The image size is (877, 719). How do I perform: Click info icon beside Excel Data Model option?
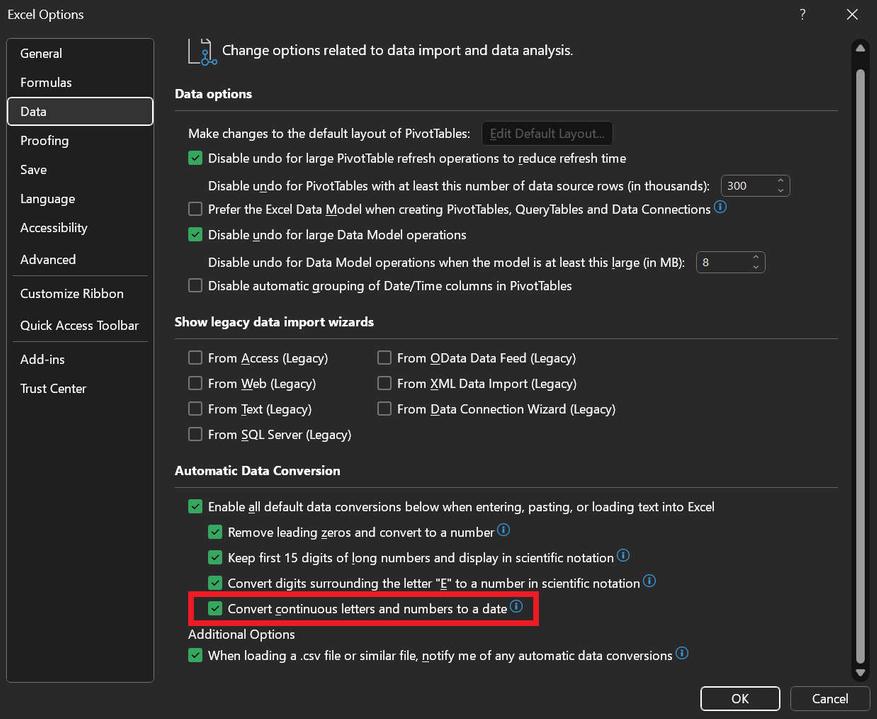(x=720, y=209)
